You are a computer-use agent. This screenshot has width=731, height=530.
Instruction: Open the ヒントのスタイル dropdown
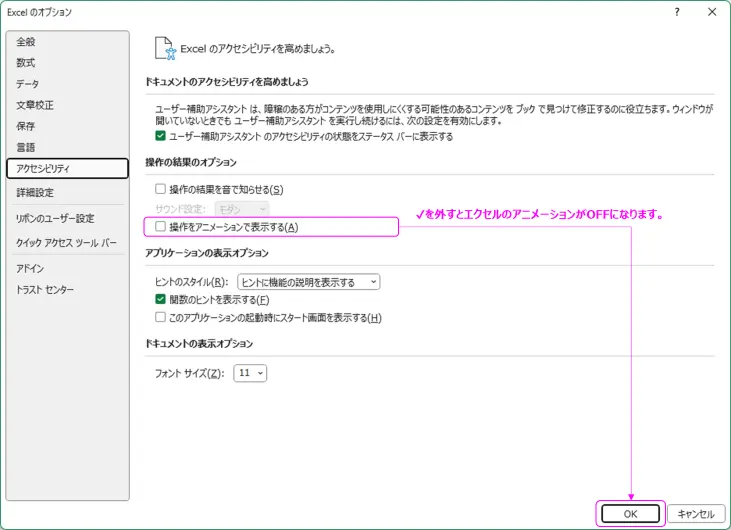click(x=309, y=282)
